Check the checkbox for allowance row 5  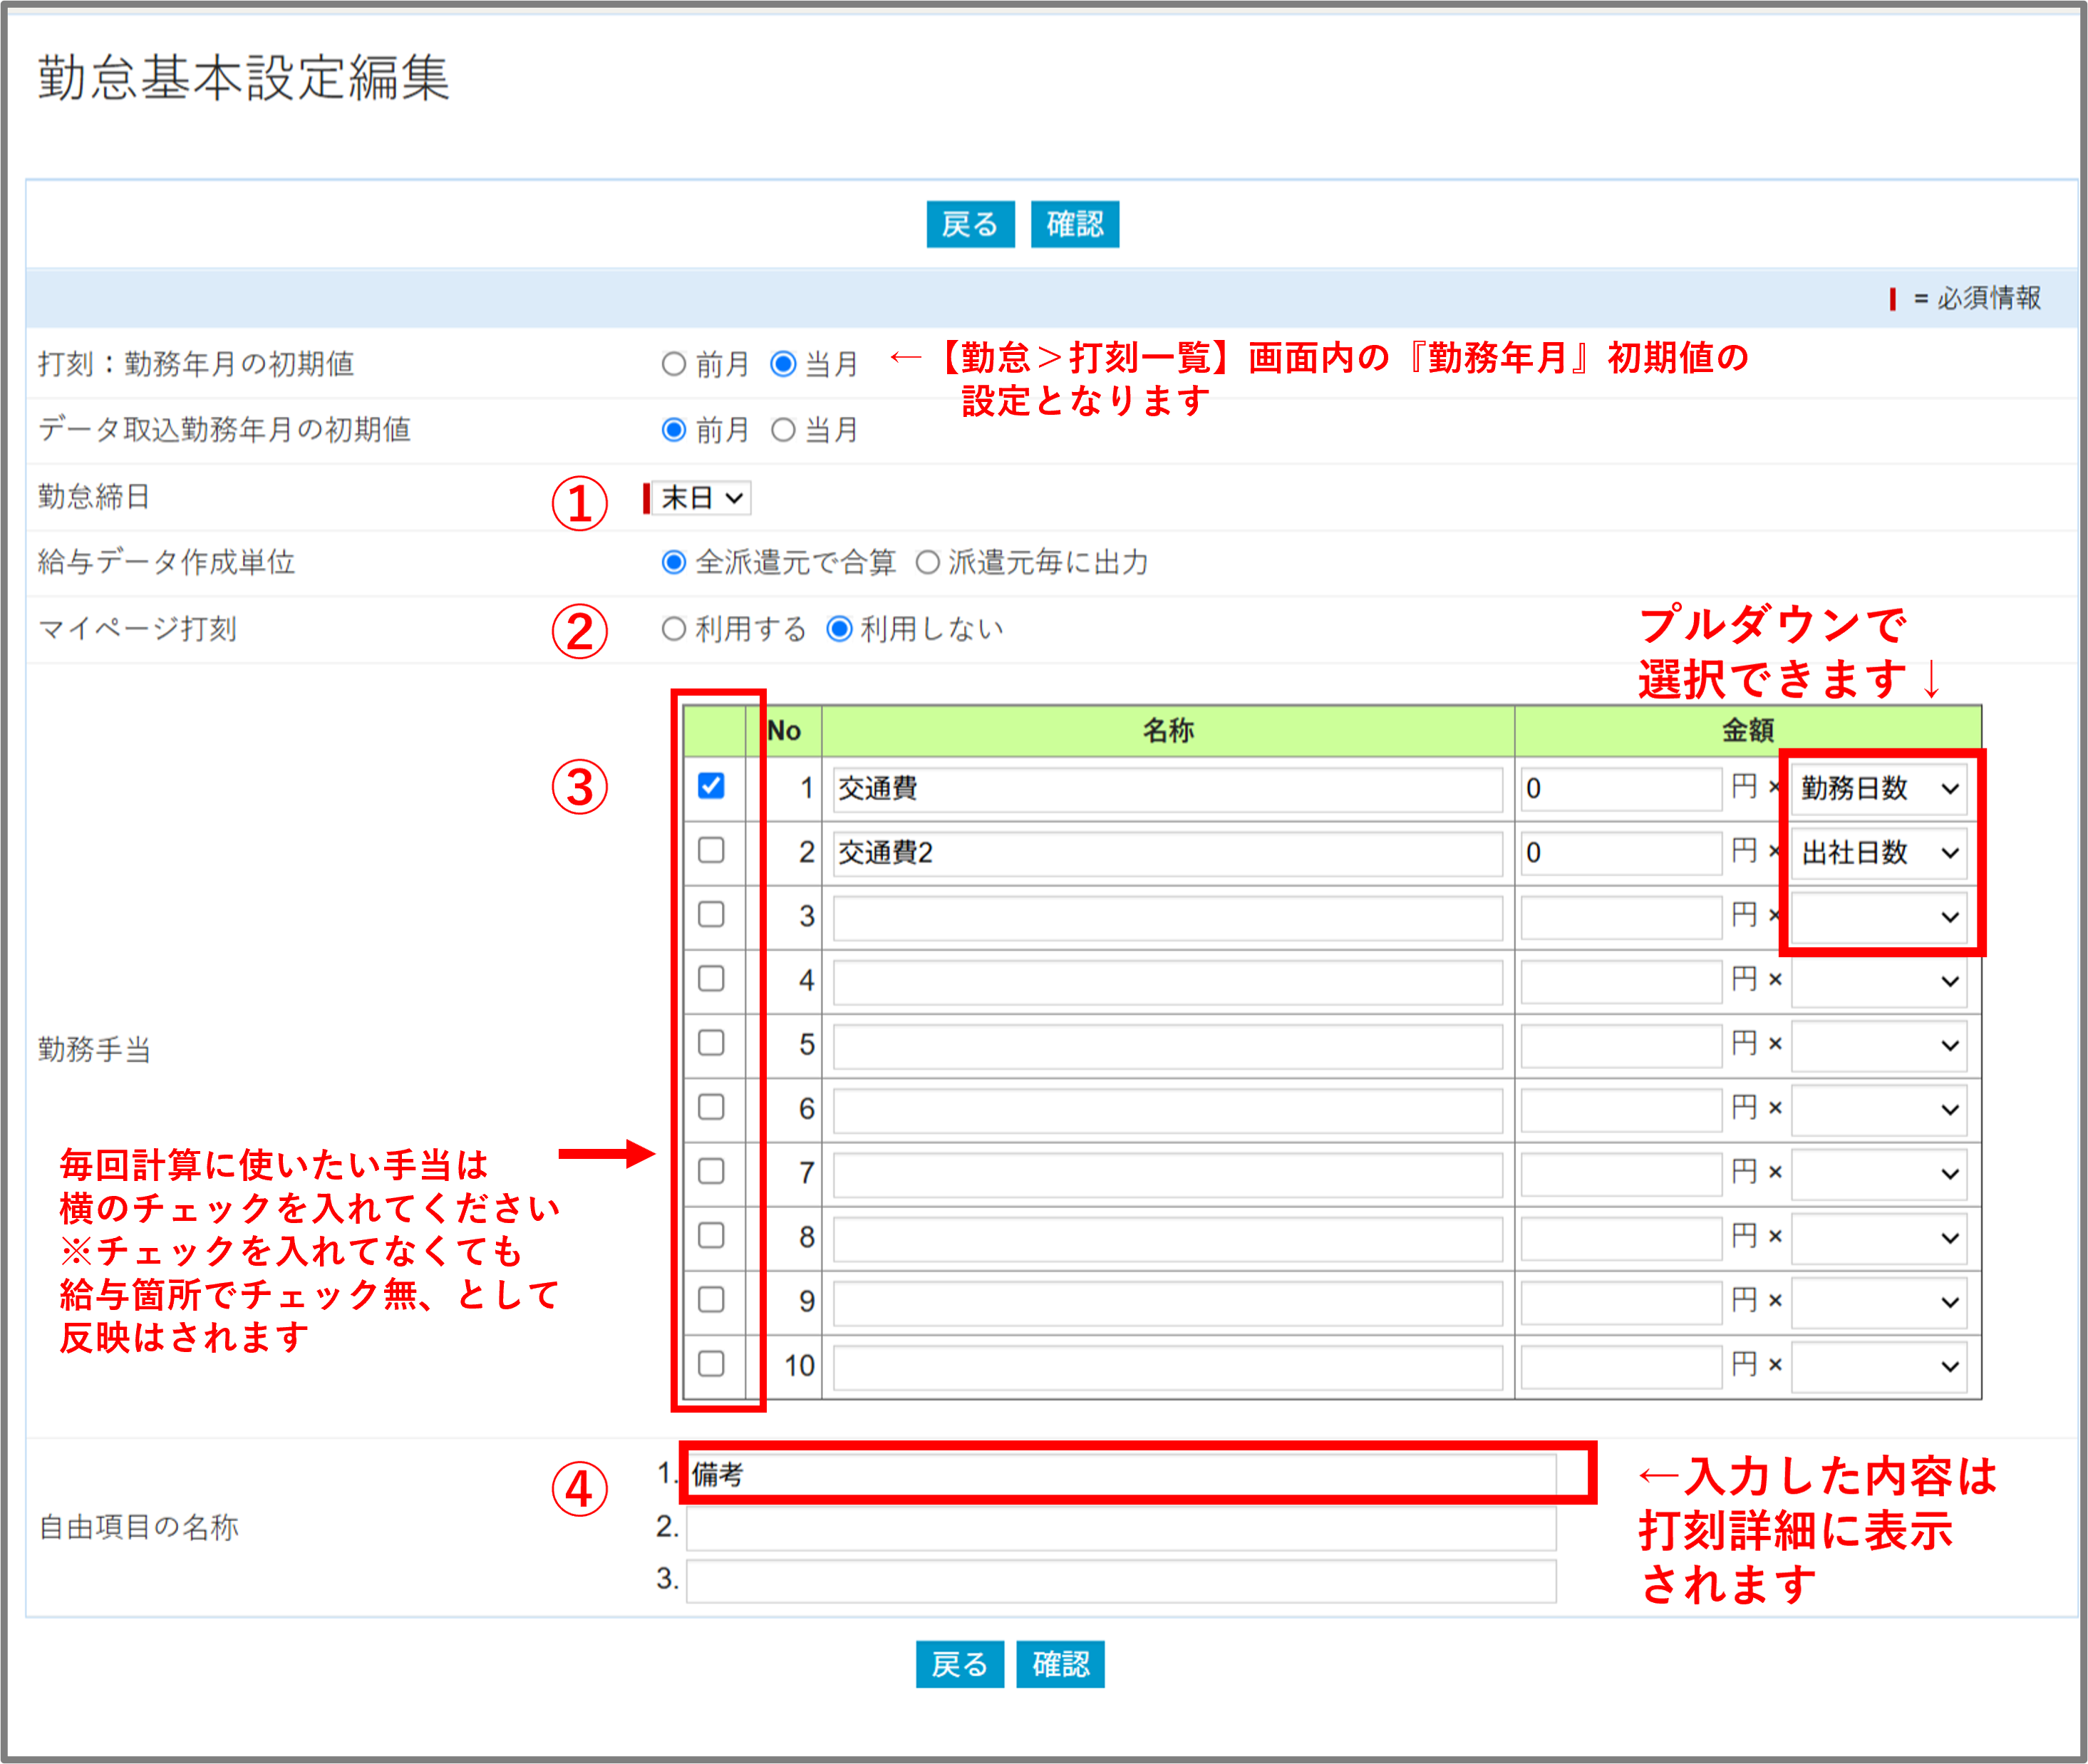point(711,1043)
